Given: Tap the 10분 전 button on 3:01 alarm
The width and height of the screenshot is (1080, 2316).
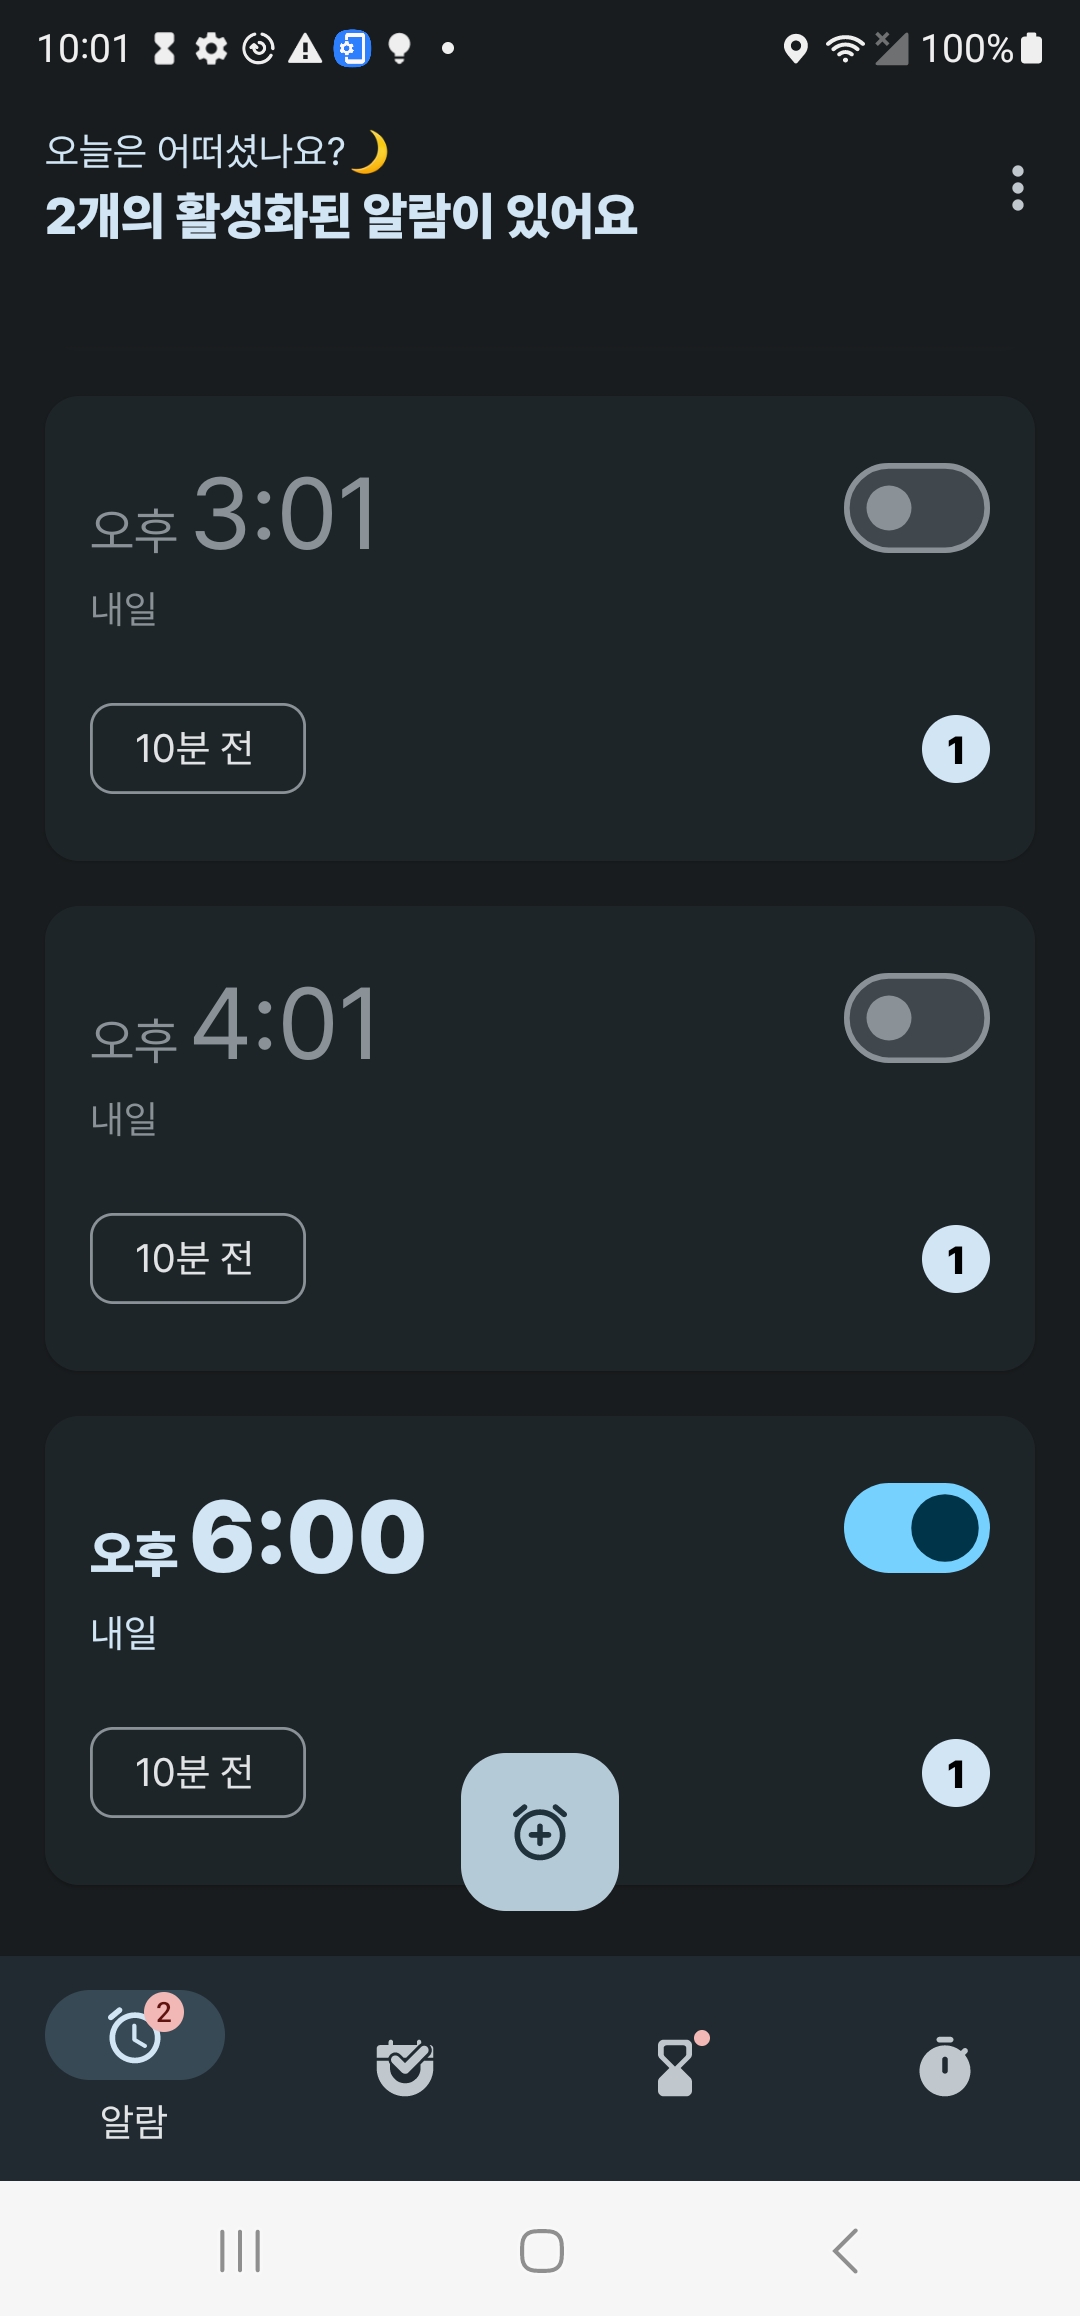Looking at the screenshot, I should 198,749.
